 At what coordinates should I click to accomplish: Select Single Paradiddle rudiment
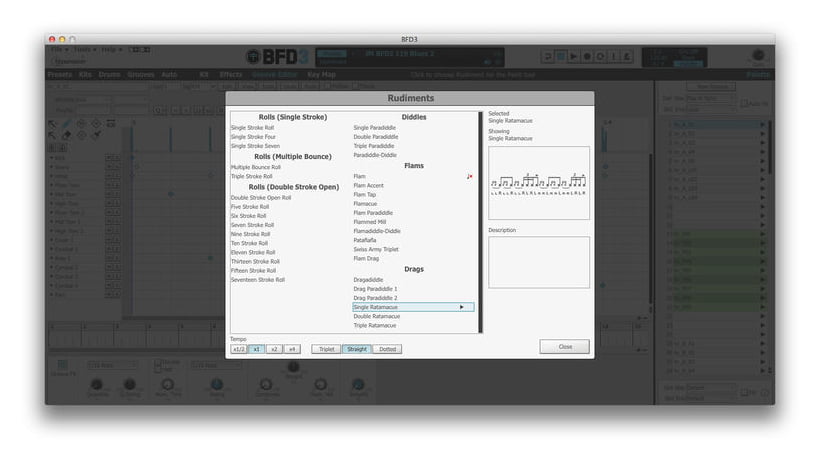(374, 128)
